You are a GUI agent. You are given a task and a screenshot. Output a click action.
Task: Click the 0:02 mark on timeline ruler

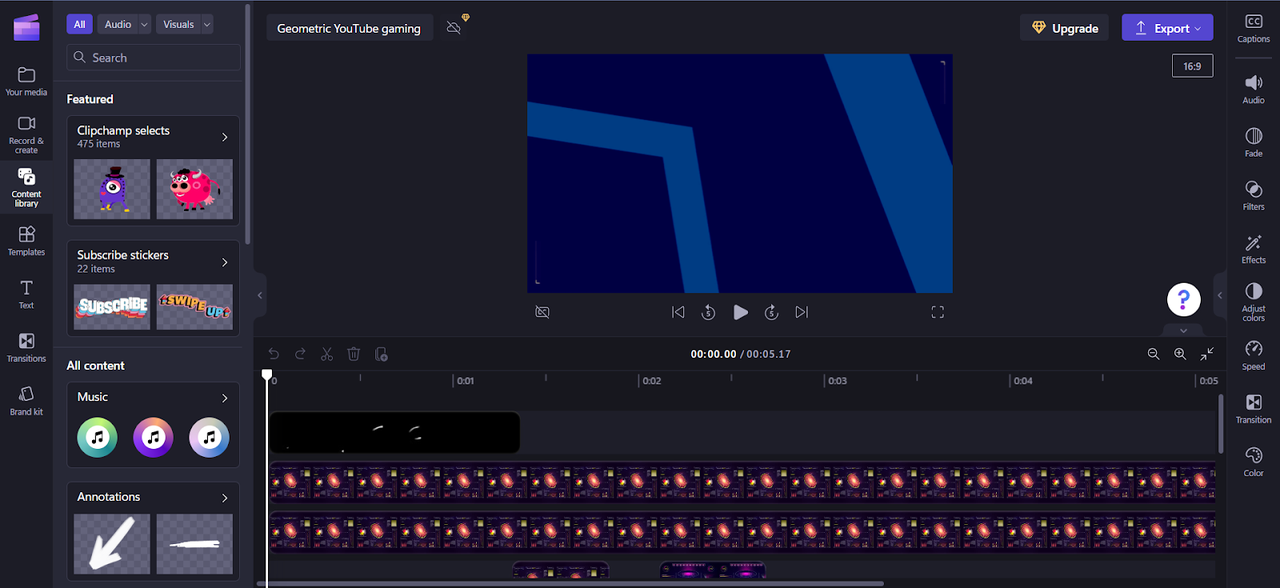[651, 381]
